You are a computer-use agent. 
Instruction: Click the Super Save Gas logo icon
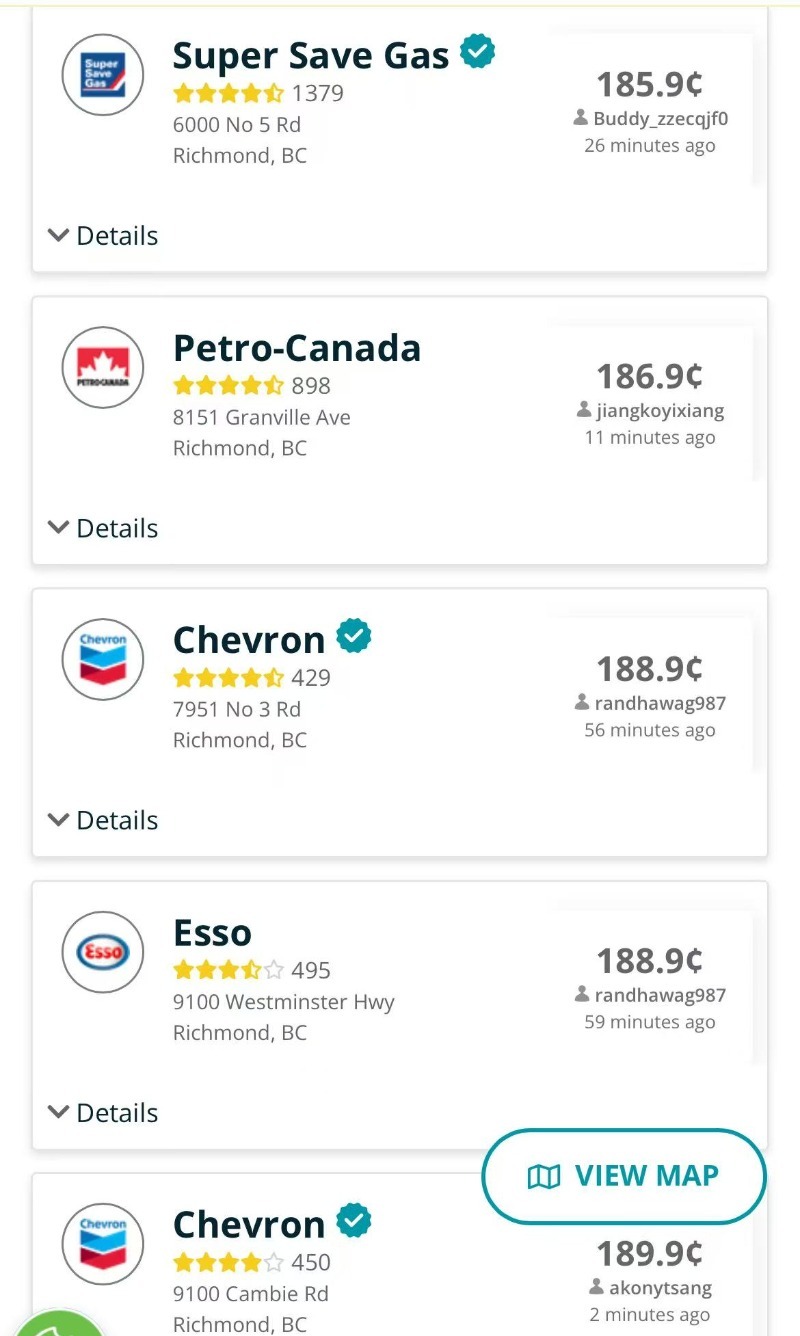coord(103,75)
